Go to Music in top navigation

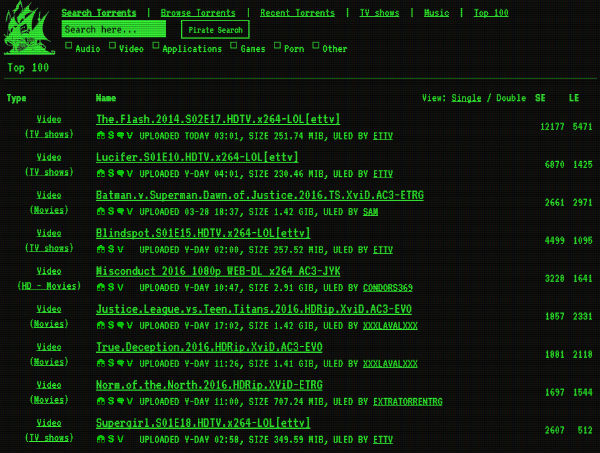pos(436,13)
